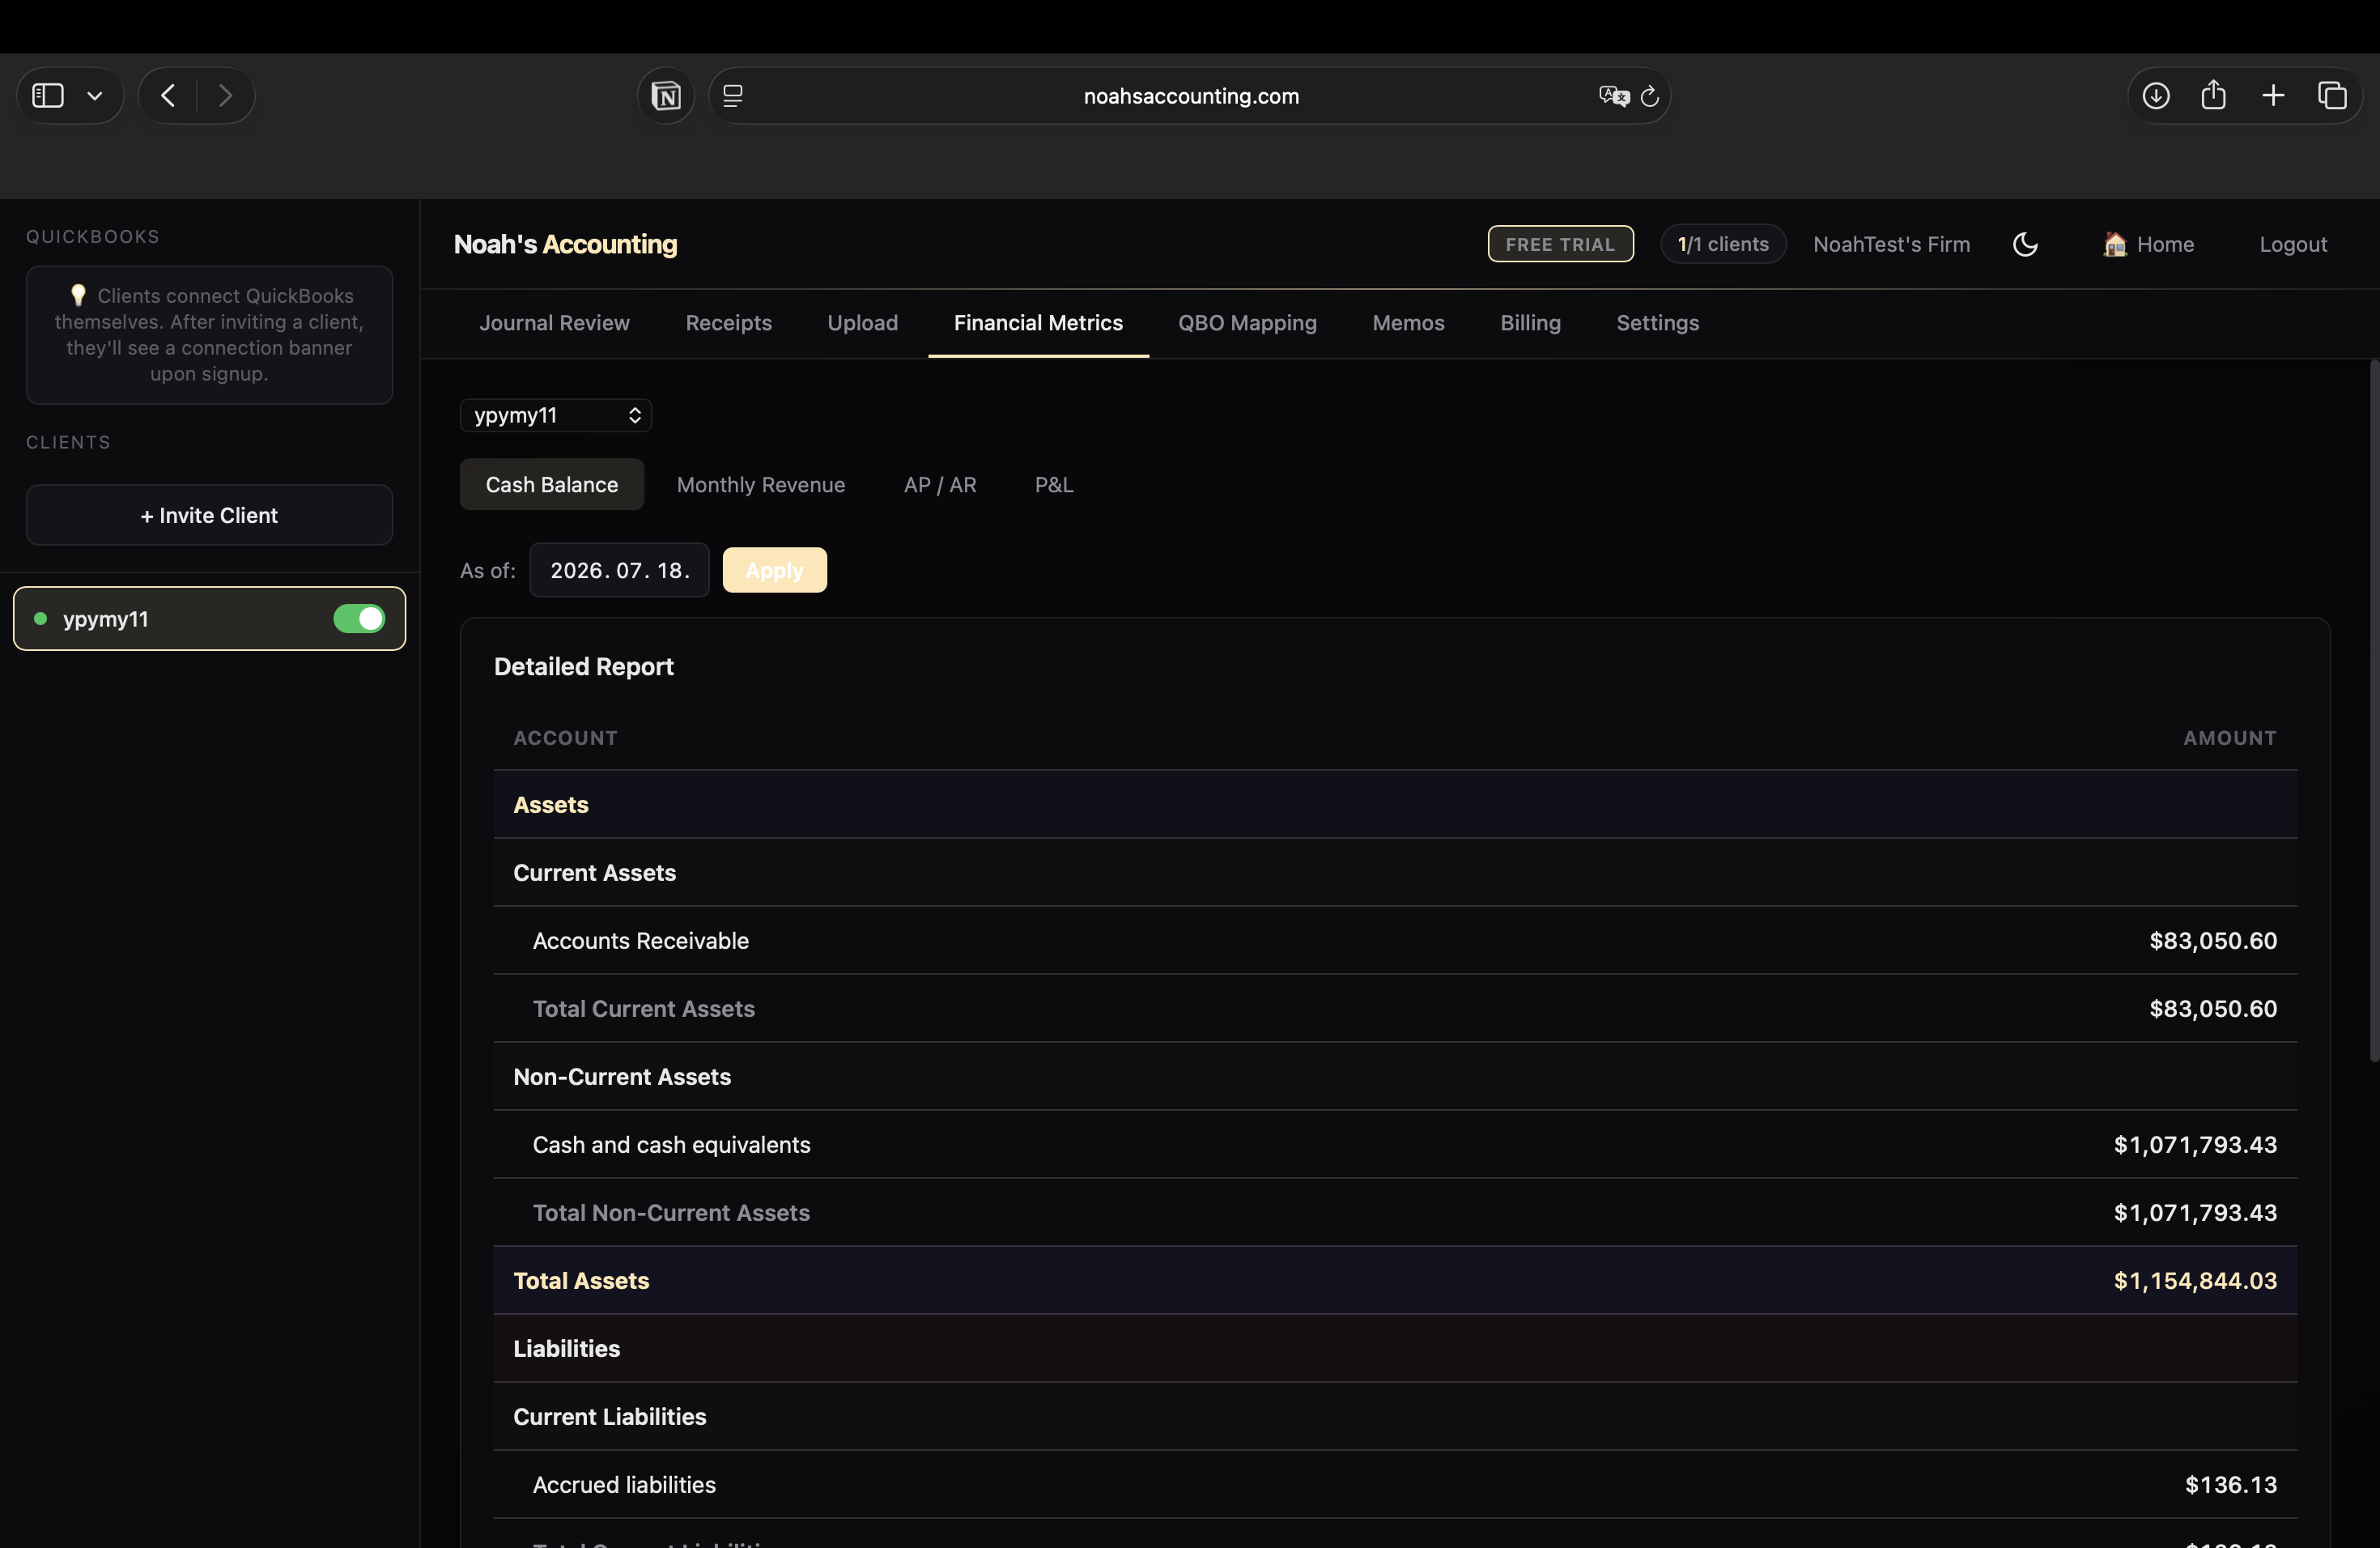Click Cash and cash equivalents label
2380x1548 pixels.
click(671, 1144)
